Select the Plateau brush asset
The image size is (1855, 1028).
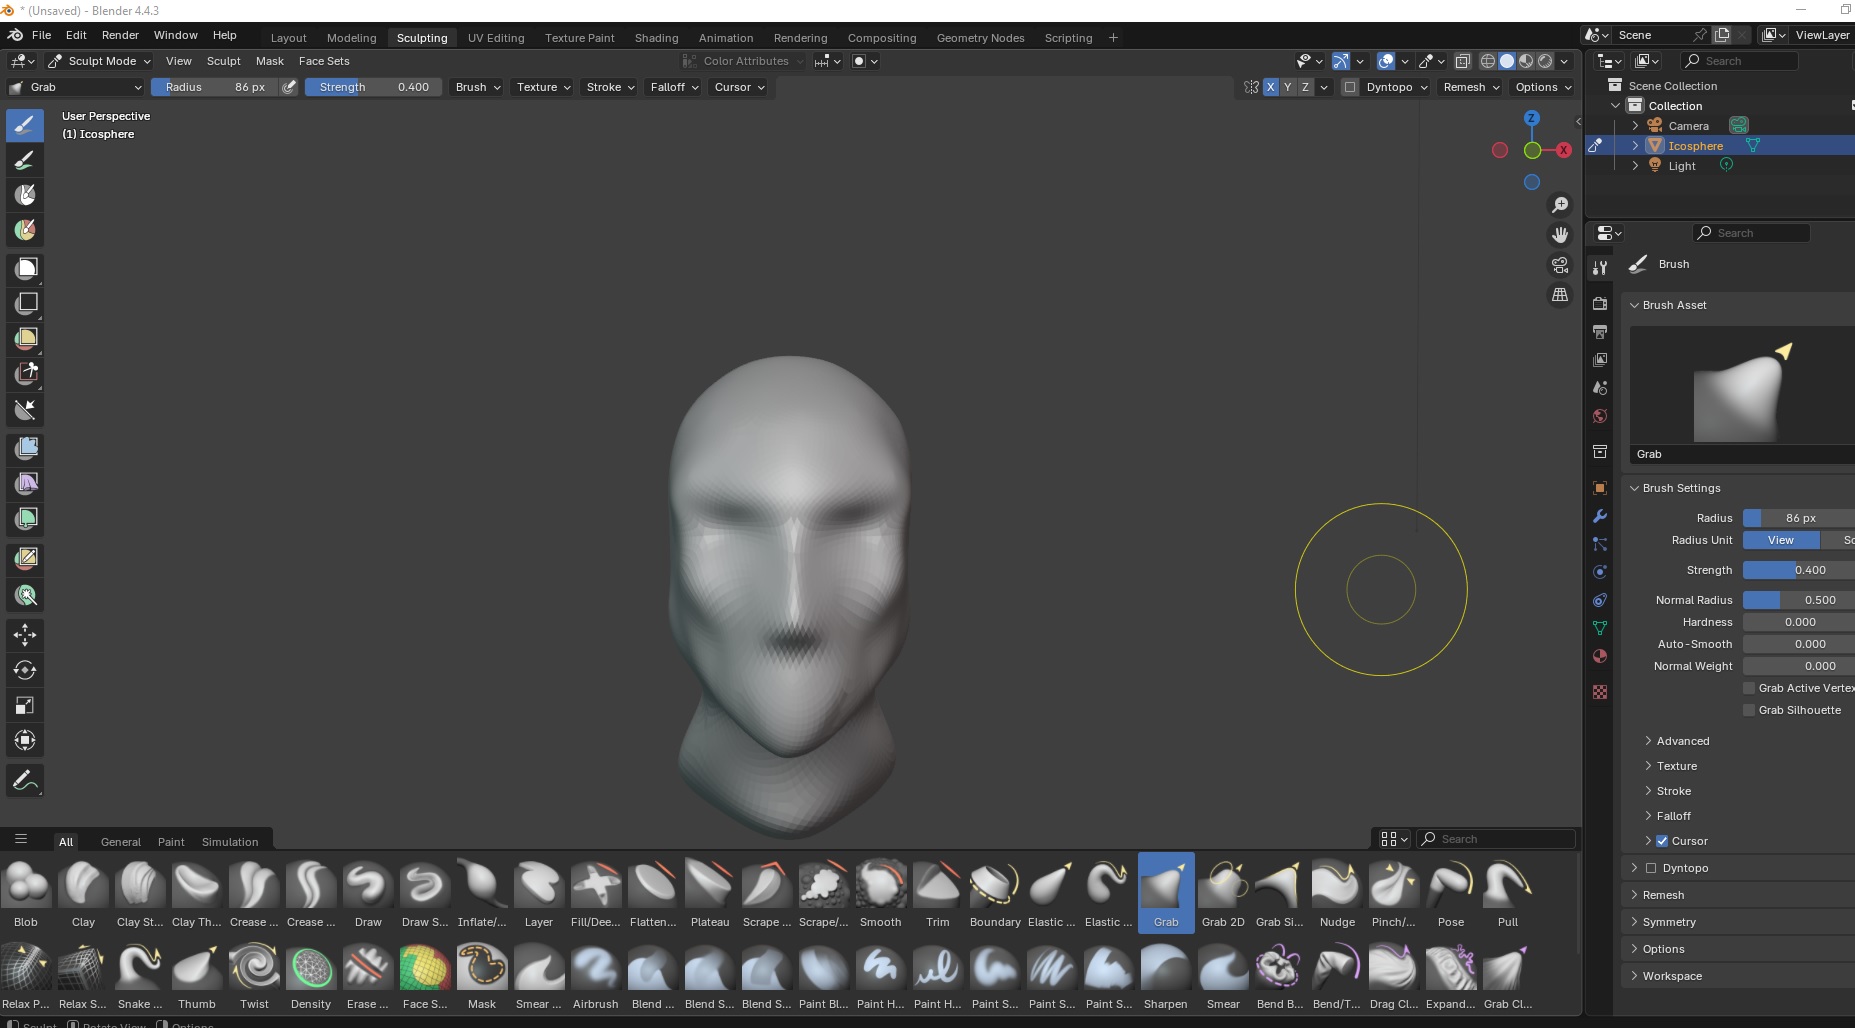coord(710,893)
